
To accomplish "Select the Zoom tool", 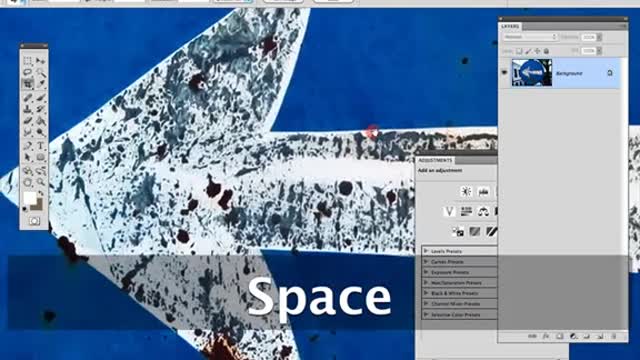I will coord(40,182).
